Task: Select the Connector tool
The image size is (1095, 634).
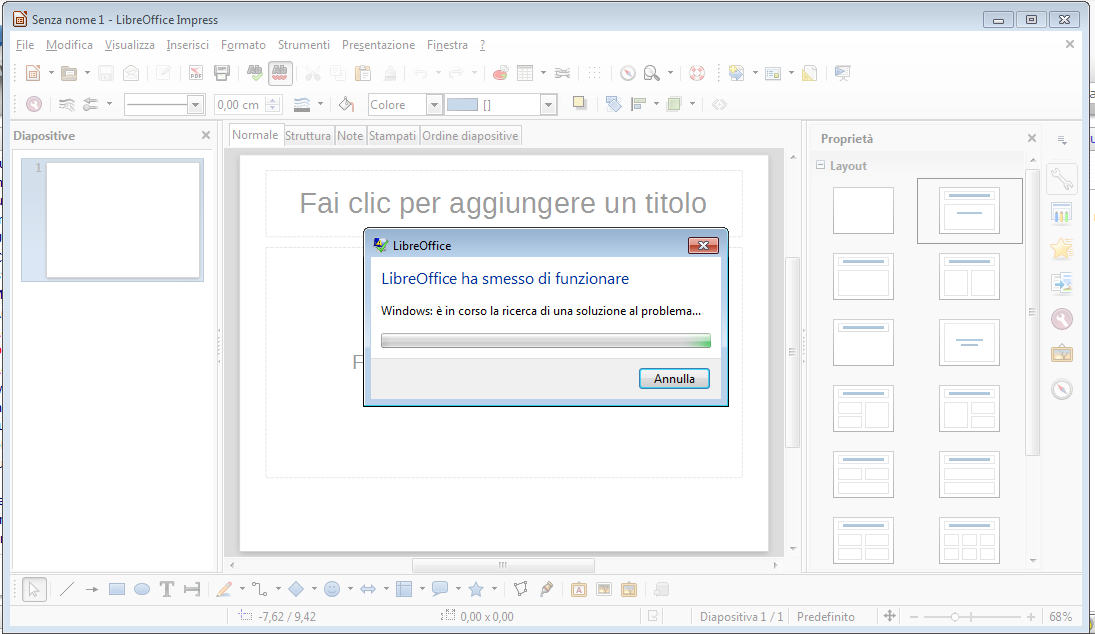Action: (x=260, y=589)
